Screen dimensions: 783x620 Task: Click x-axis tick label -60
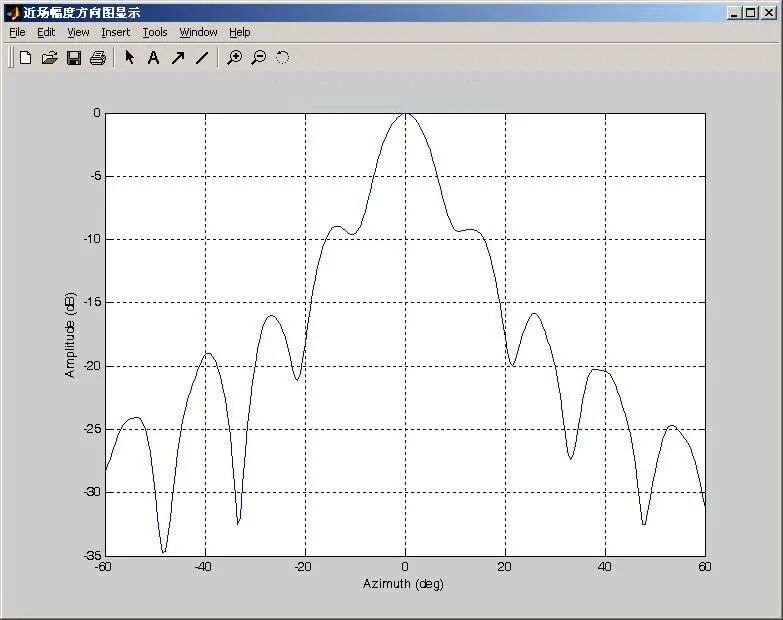103,567
